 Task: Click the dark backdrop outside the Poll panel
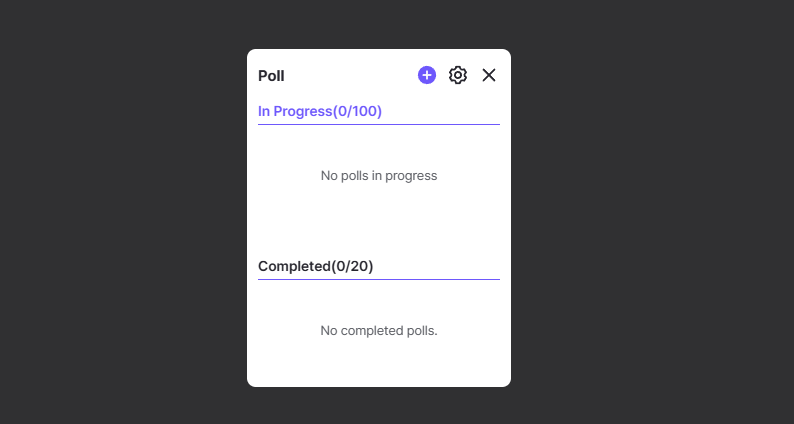click(x=120, y=210)
